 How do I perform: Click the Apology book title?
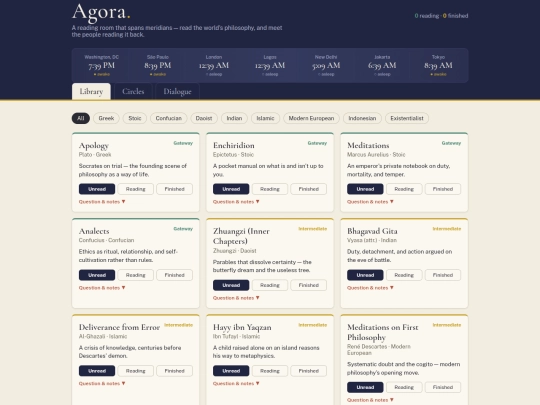point(94,146)
